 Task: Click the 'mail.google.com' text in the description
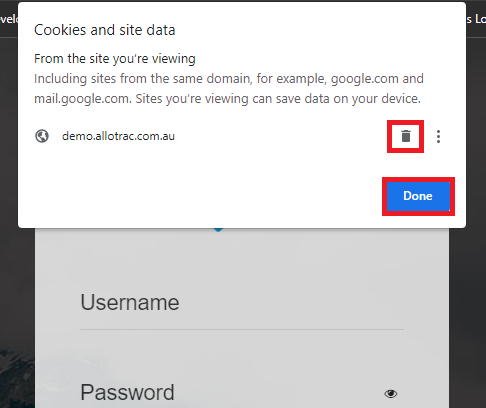tap(83, 99)
